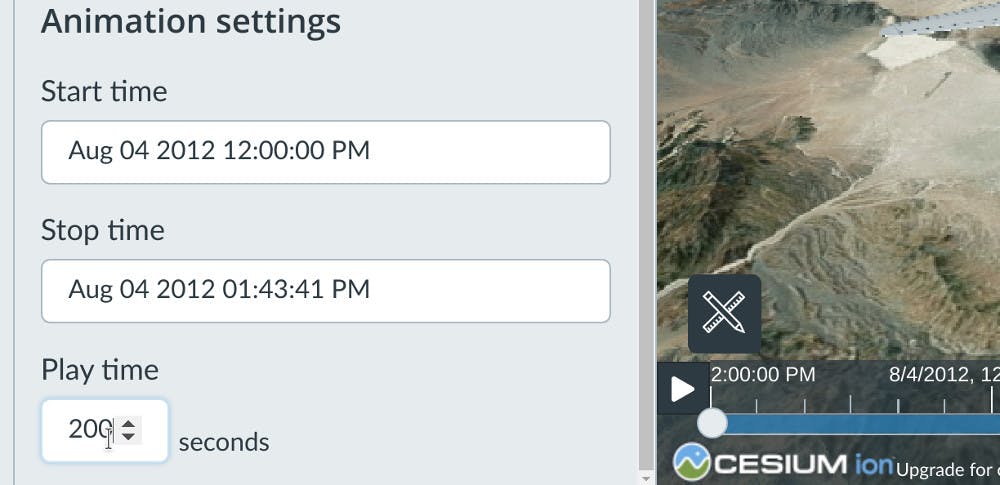Screen dimensions: 1000x485
Task: Click on the blue timeline progress bar
Action: [x=860, y=424]
